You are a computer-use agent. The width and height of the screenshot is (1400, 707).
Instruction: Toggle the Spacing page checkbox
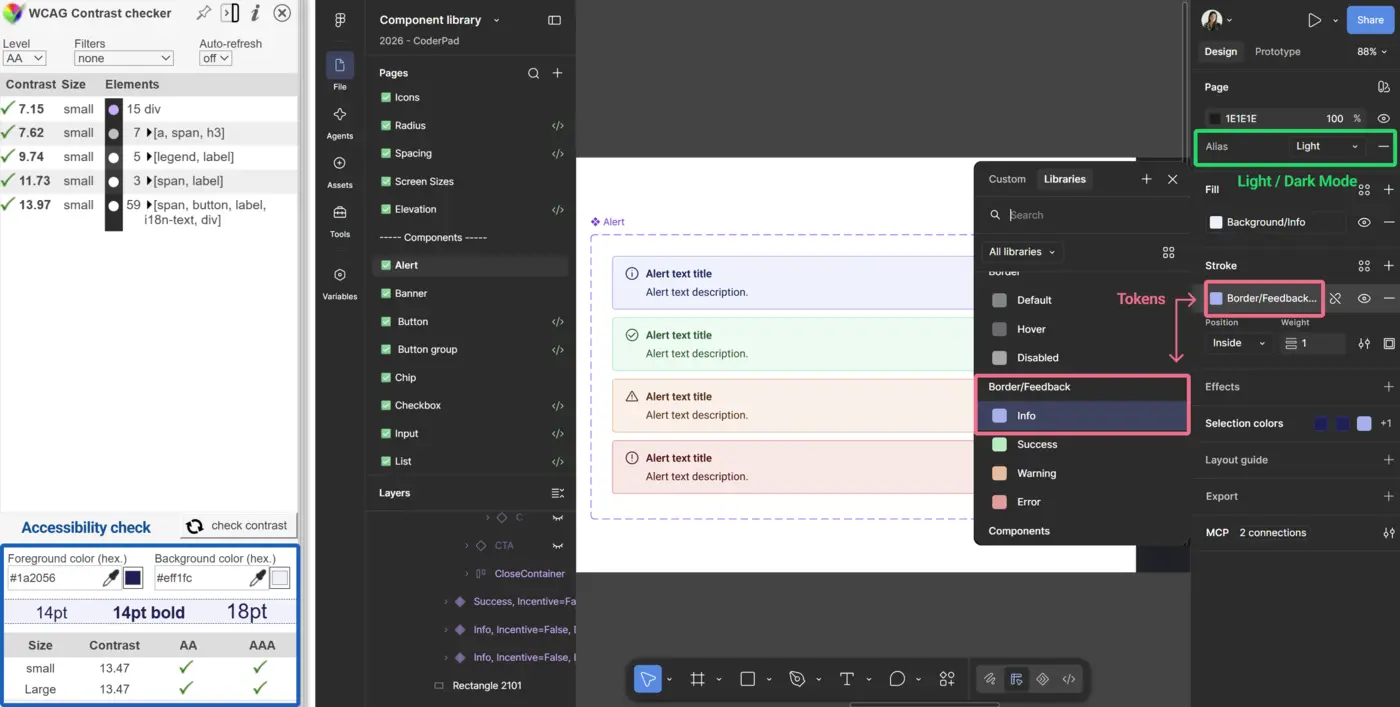point(386,153)
